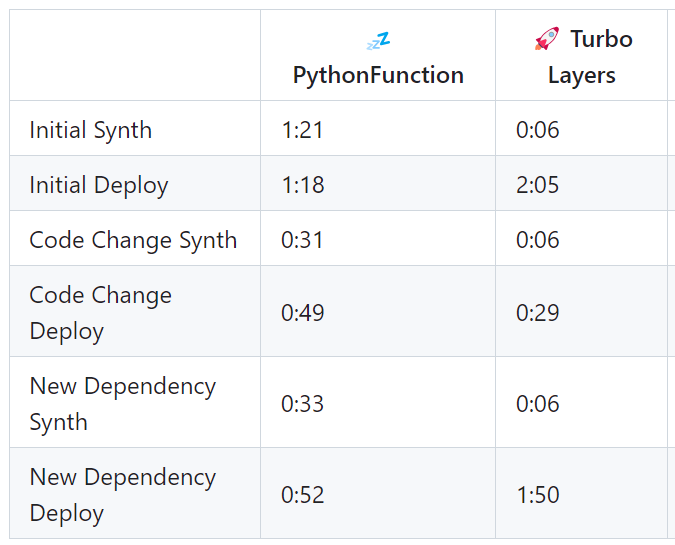Click the 1:21 PythonFunction Initial Synth value

(302, 130)
